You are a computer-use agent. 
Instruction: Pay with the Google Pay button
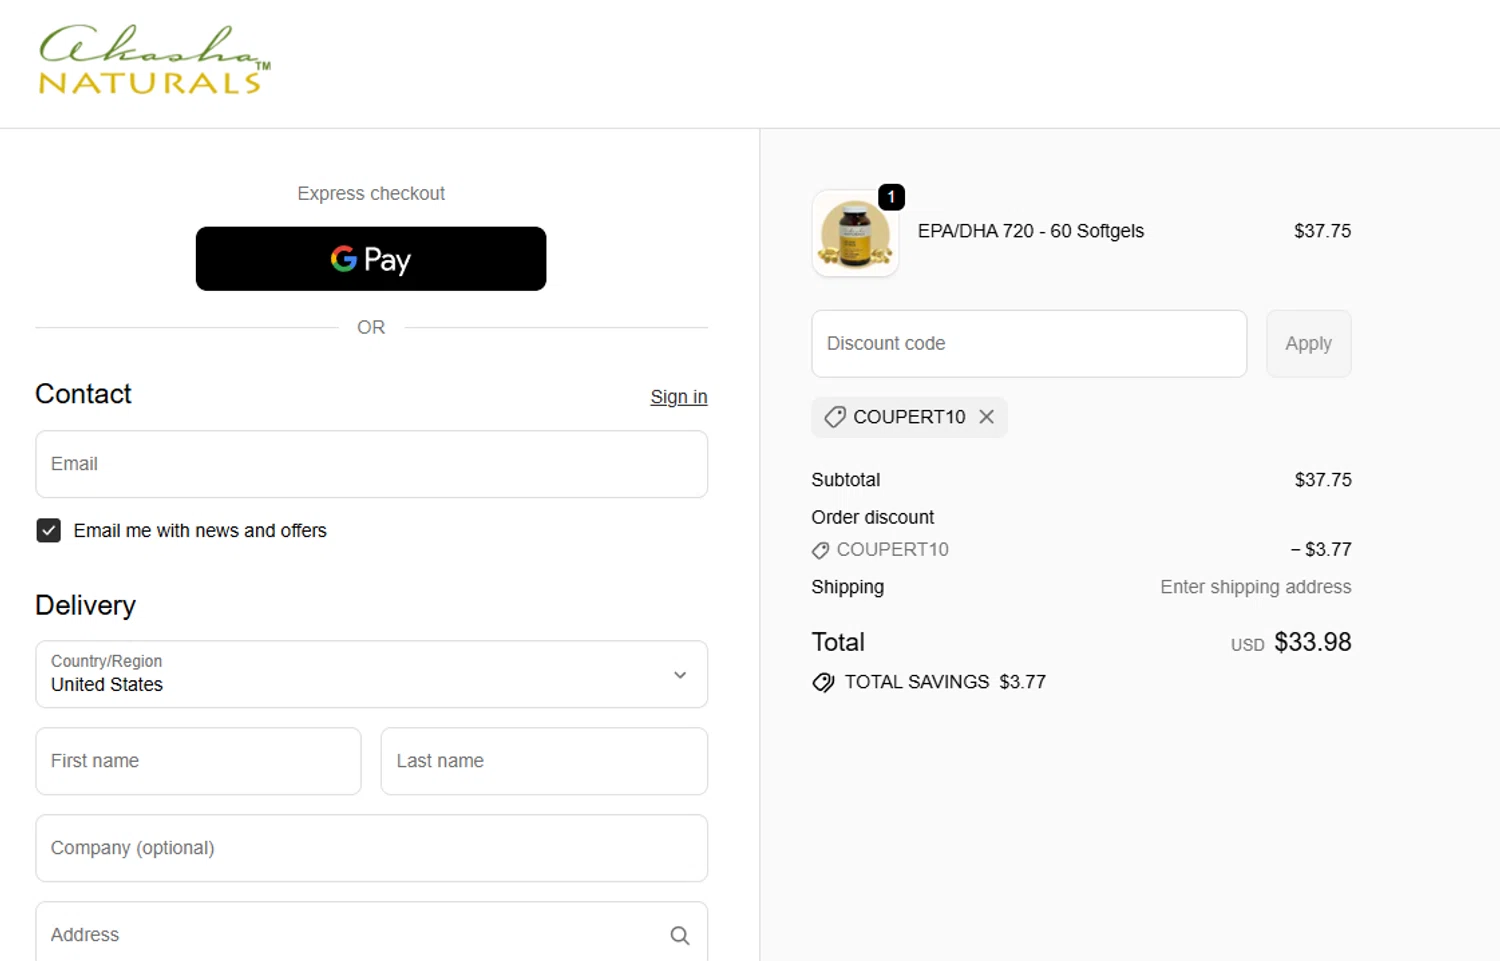371,259
